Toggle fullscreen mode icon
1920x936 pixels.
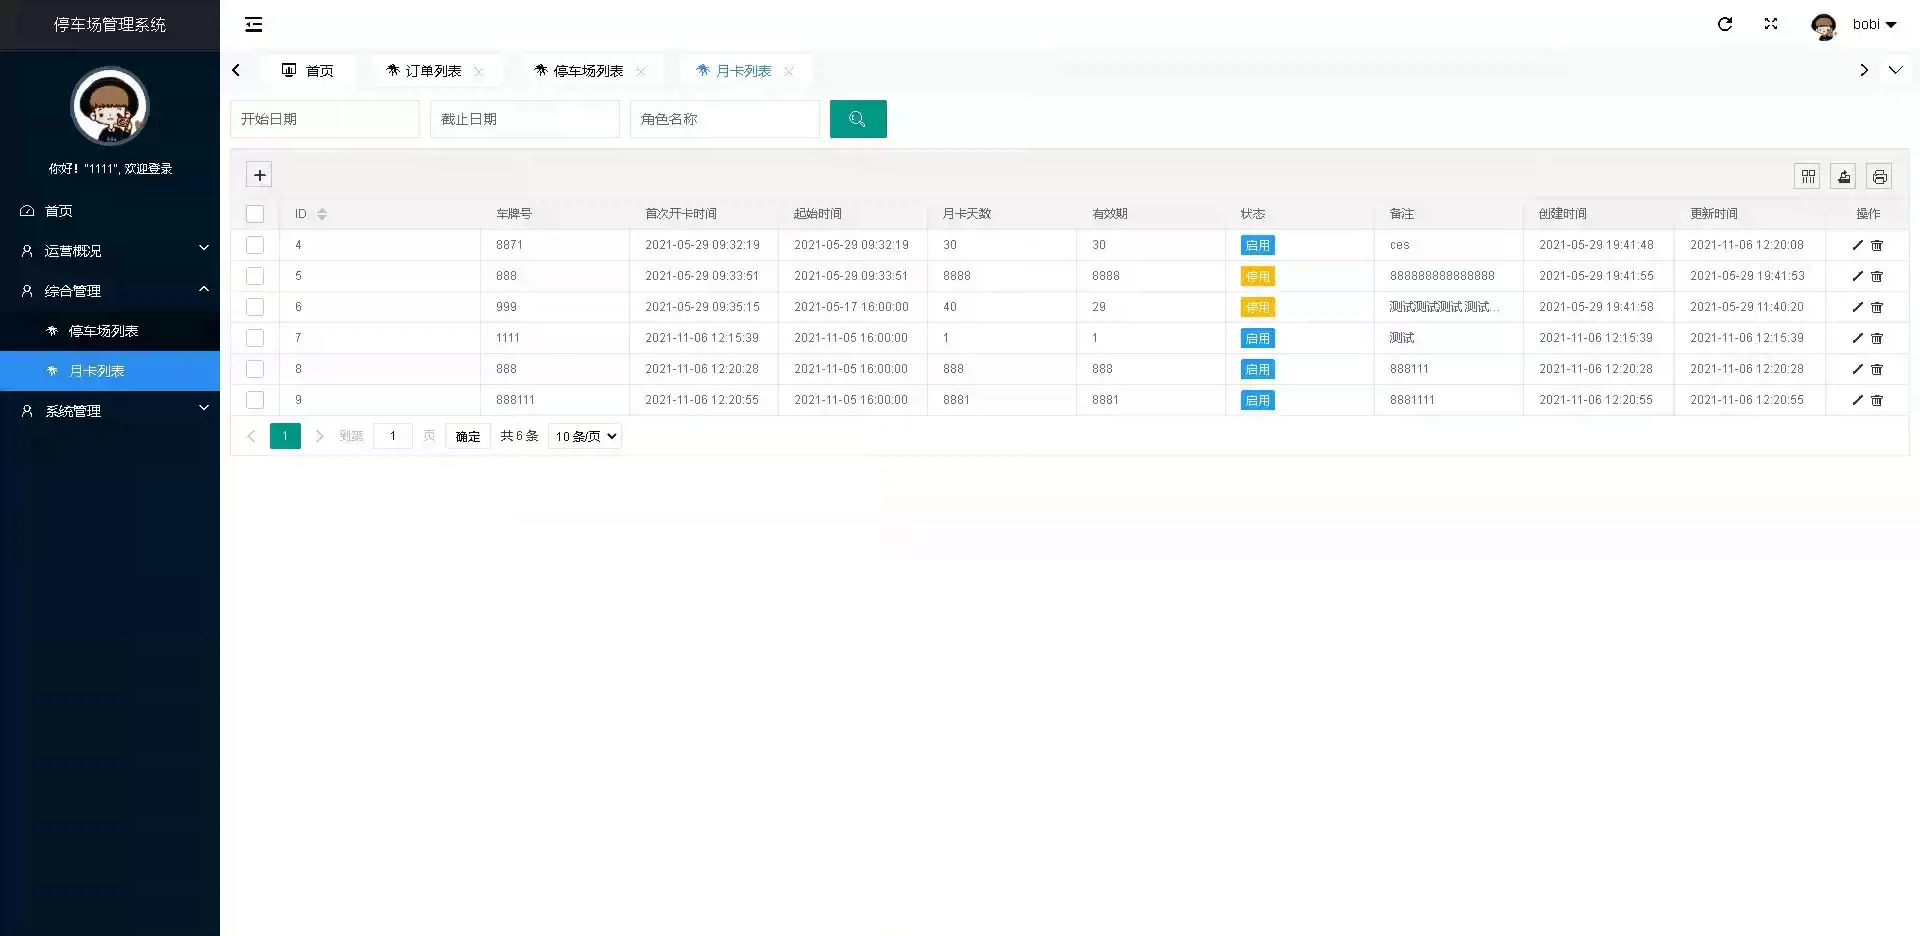1771,24
